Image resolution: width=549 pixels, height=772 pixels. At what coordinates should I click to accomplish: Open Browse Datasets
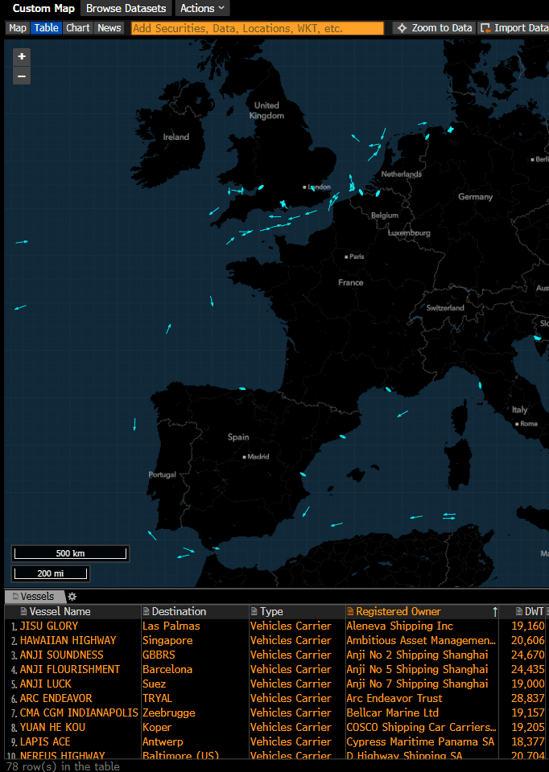[126, 8]
